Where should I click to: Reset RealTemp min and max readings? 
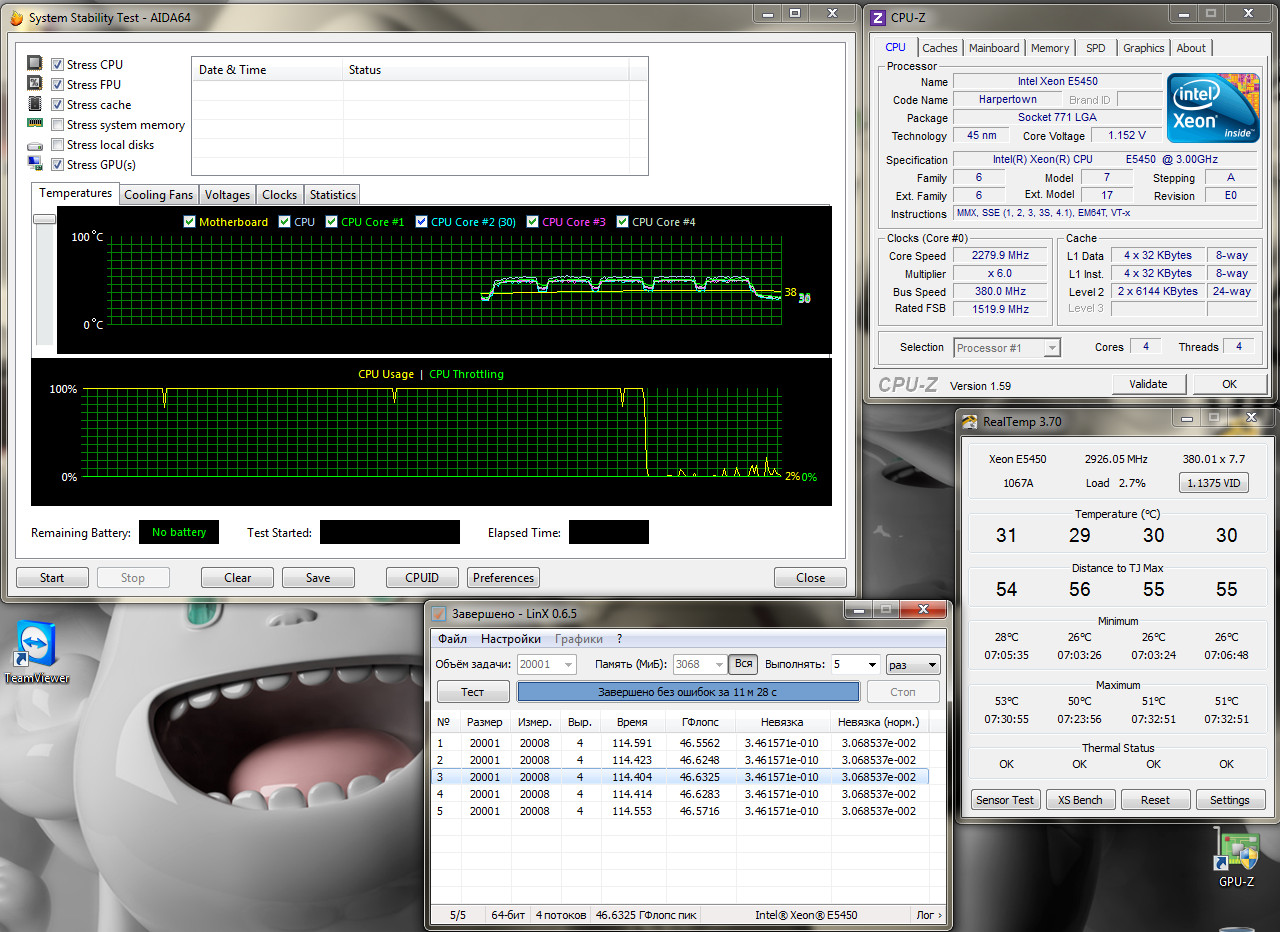(x=1155, y=800)
